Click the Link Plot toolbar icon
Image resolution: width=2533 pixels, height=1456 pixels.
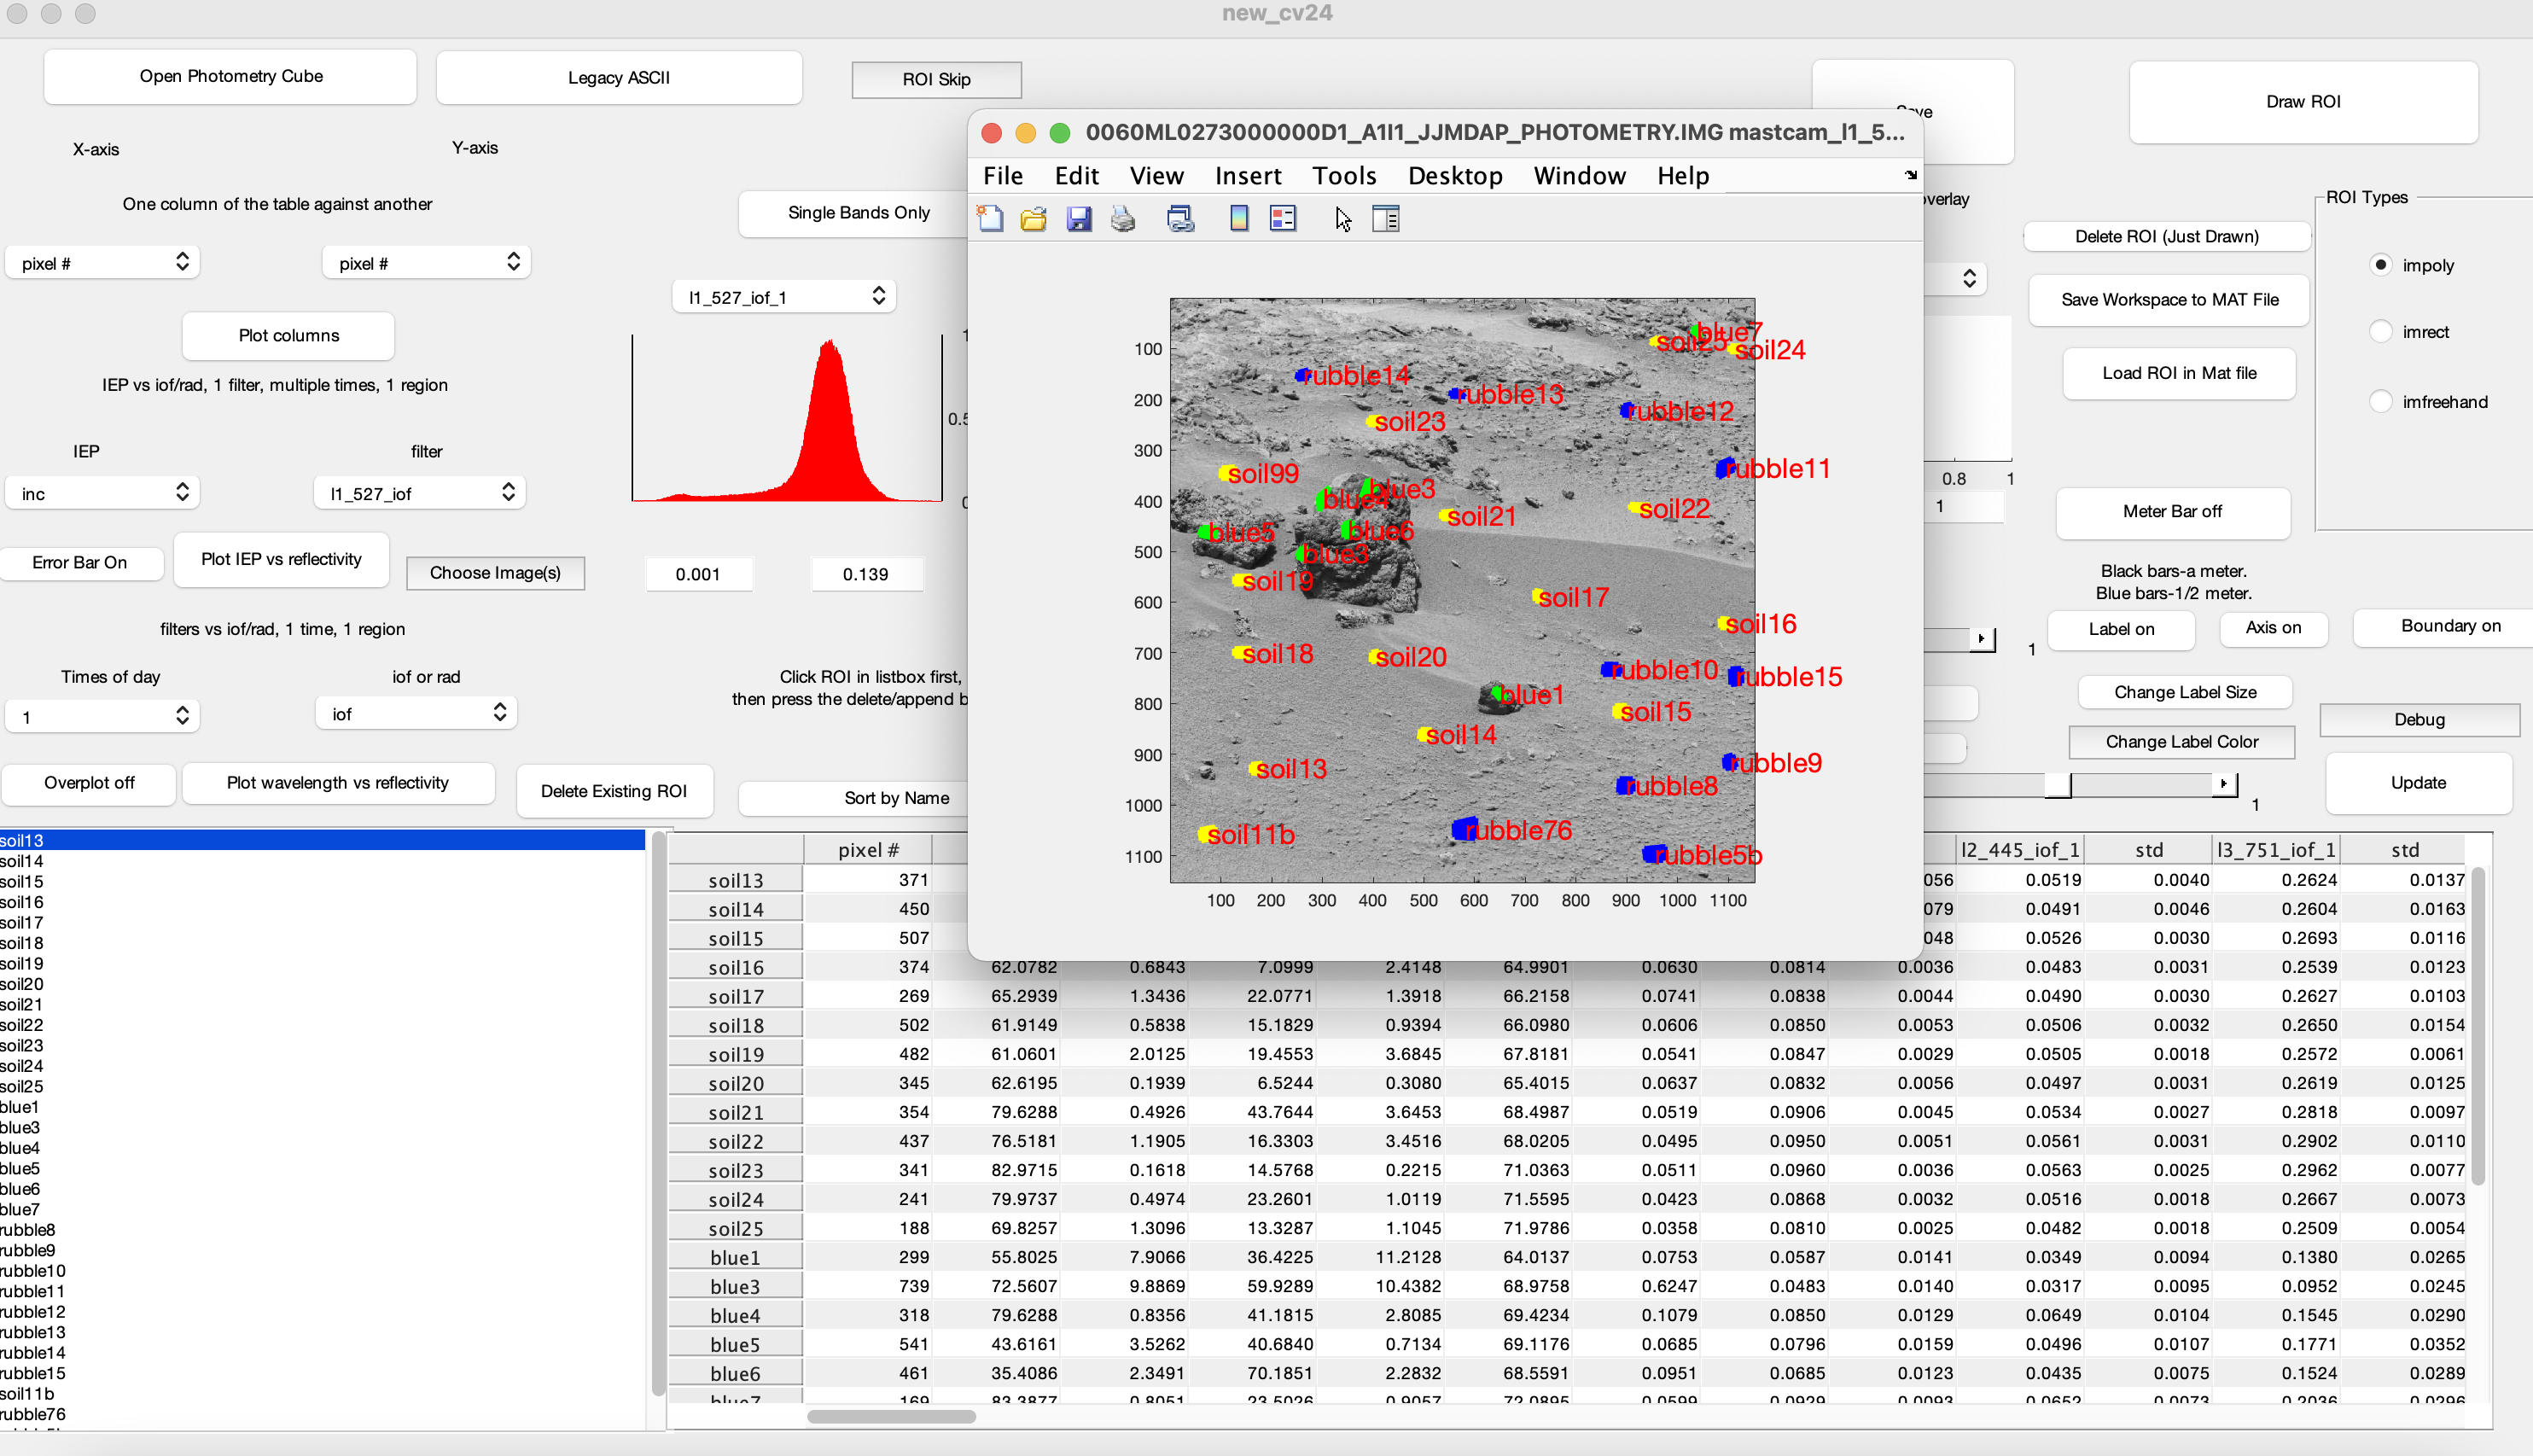pos(1180,218)
